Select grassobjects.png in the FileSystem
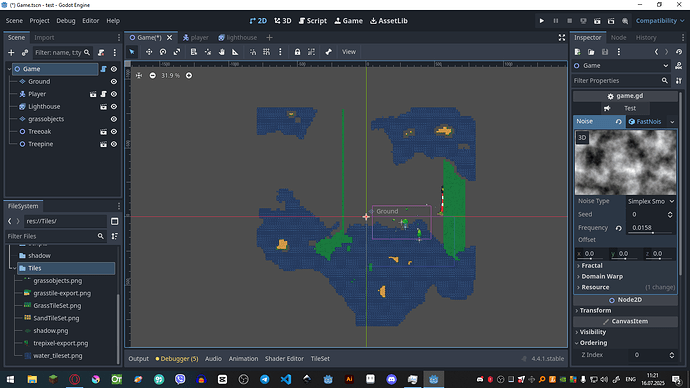This screenshot has width=690, height=388. pyautogui.click(x=58, y=281)
